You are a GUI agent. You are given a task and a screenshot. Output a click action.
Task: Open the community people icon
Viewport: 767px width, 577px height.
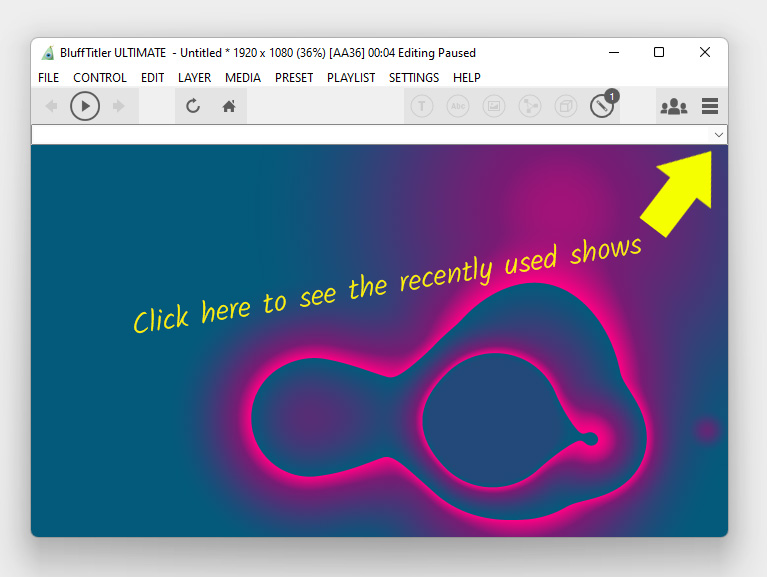674,106
